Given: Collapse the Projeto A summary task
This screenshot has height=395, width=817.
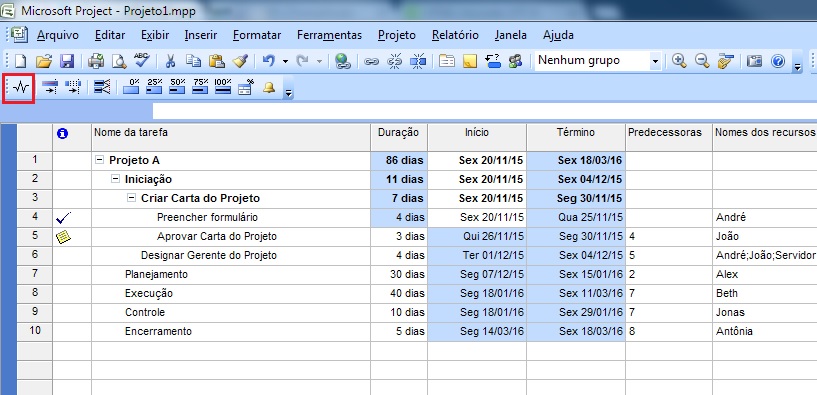Looking at the screenshot, I should pos(99,161).
